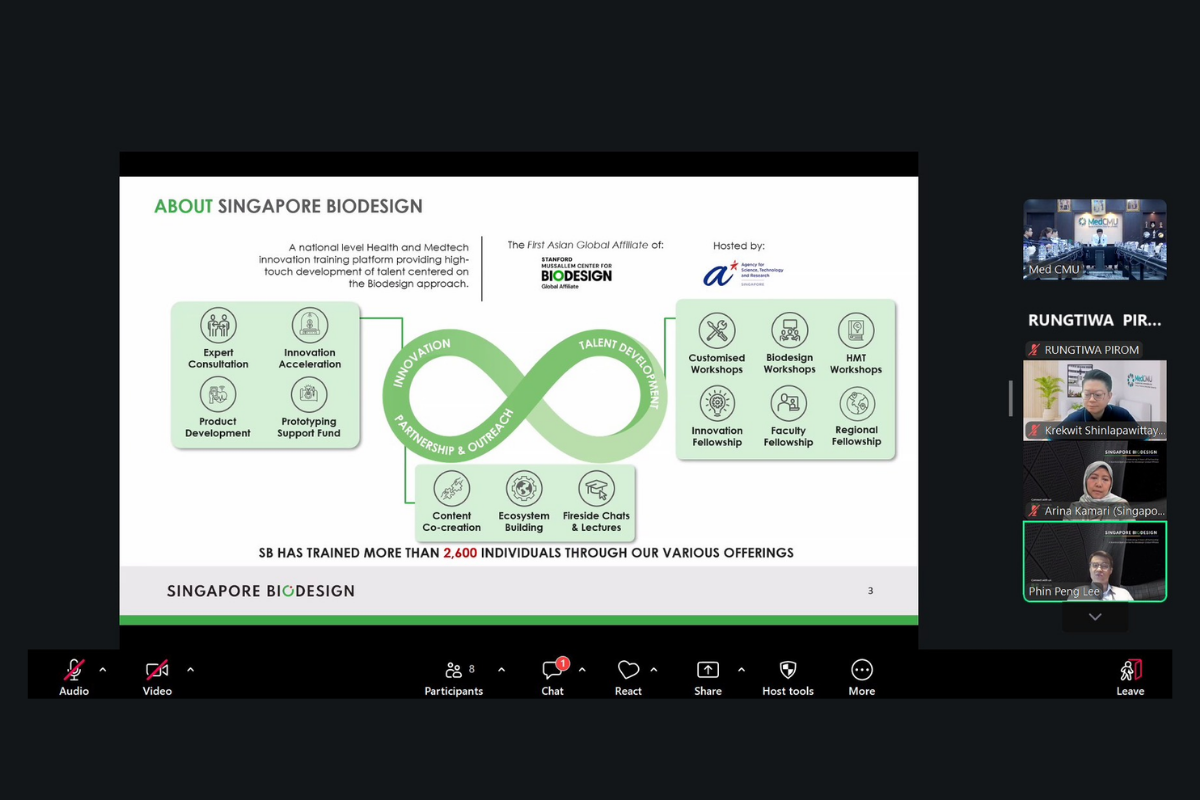Click the Fireside Chats & Lectures icon

[x=597, y=489]
